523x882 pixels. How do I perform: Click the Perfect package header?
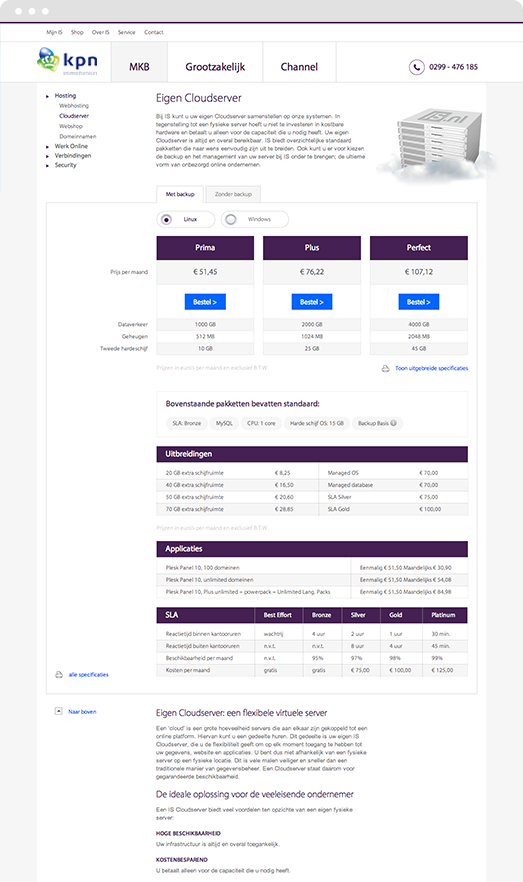click(419, 248)
